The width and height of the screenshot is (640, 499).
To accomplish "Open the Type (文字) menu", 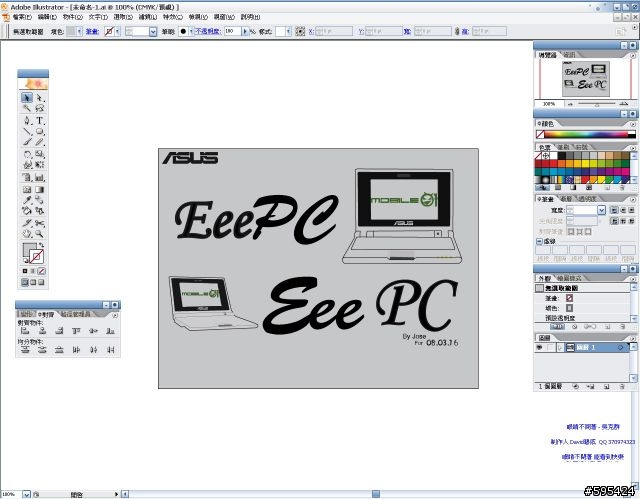I will (x=98, y=17).
